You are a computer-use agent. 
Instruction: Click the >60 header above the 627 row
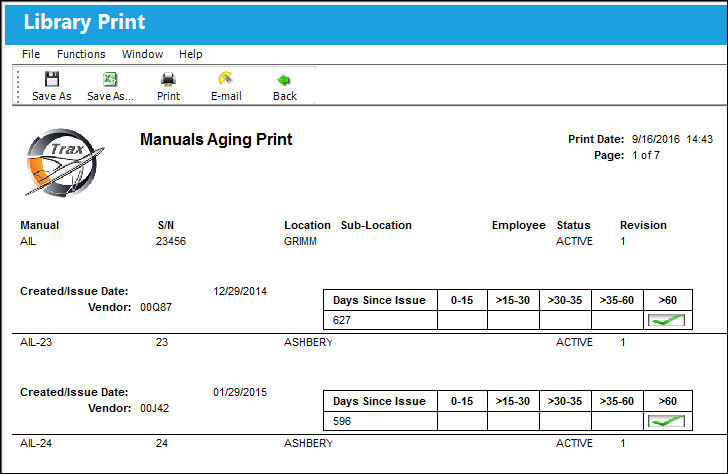click(668, 300)
